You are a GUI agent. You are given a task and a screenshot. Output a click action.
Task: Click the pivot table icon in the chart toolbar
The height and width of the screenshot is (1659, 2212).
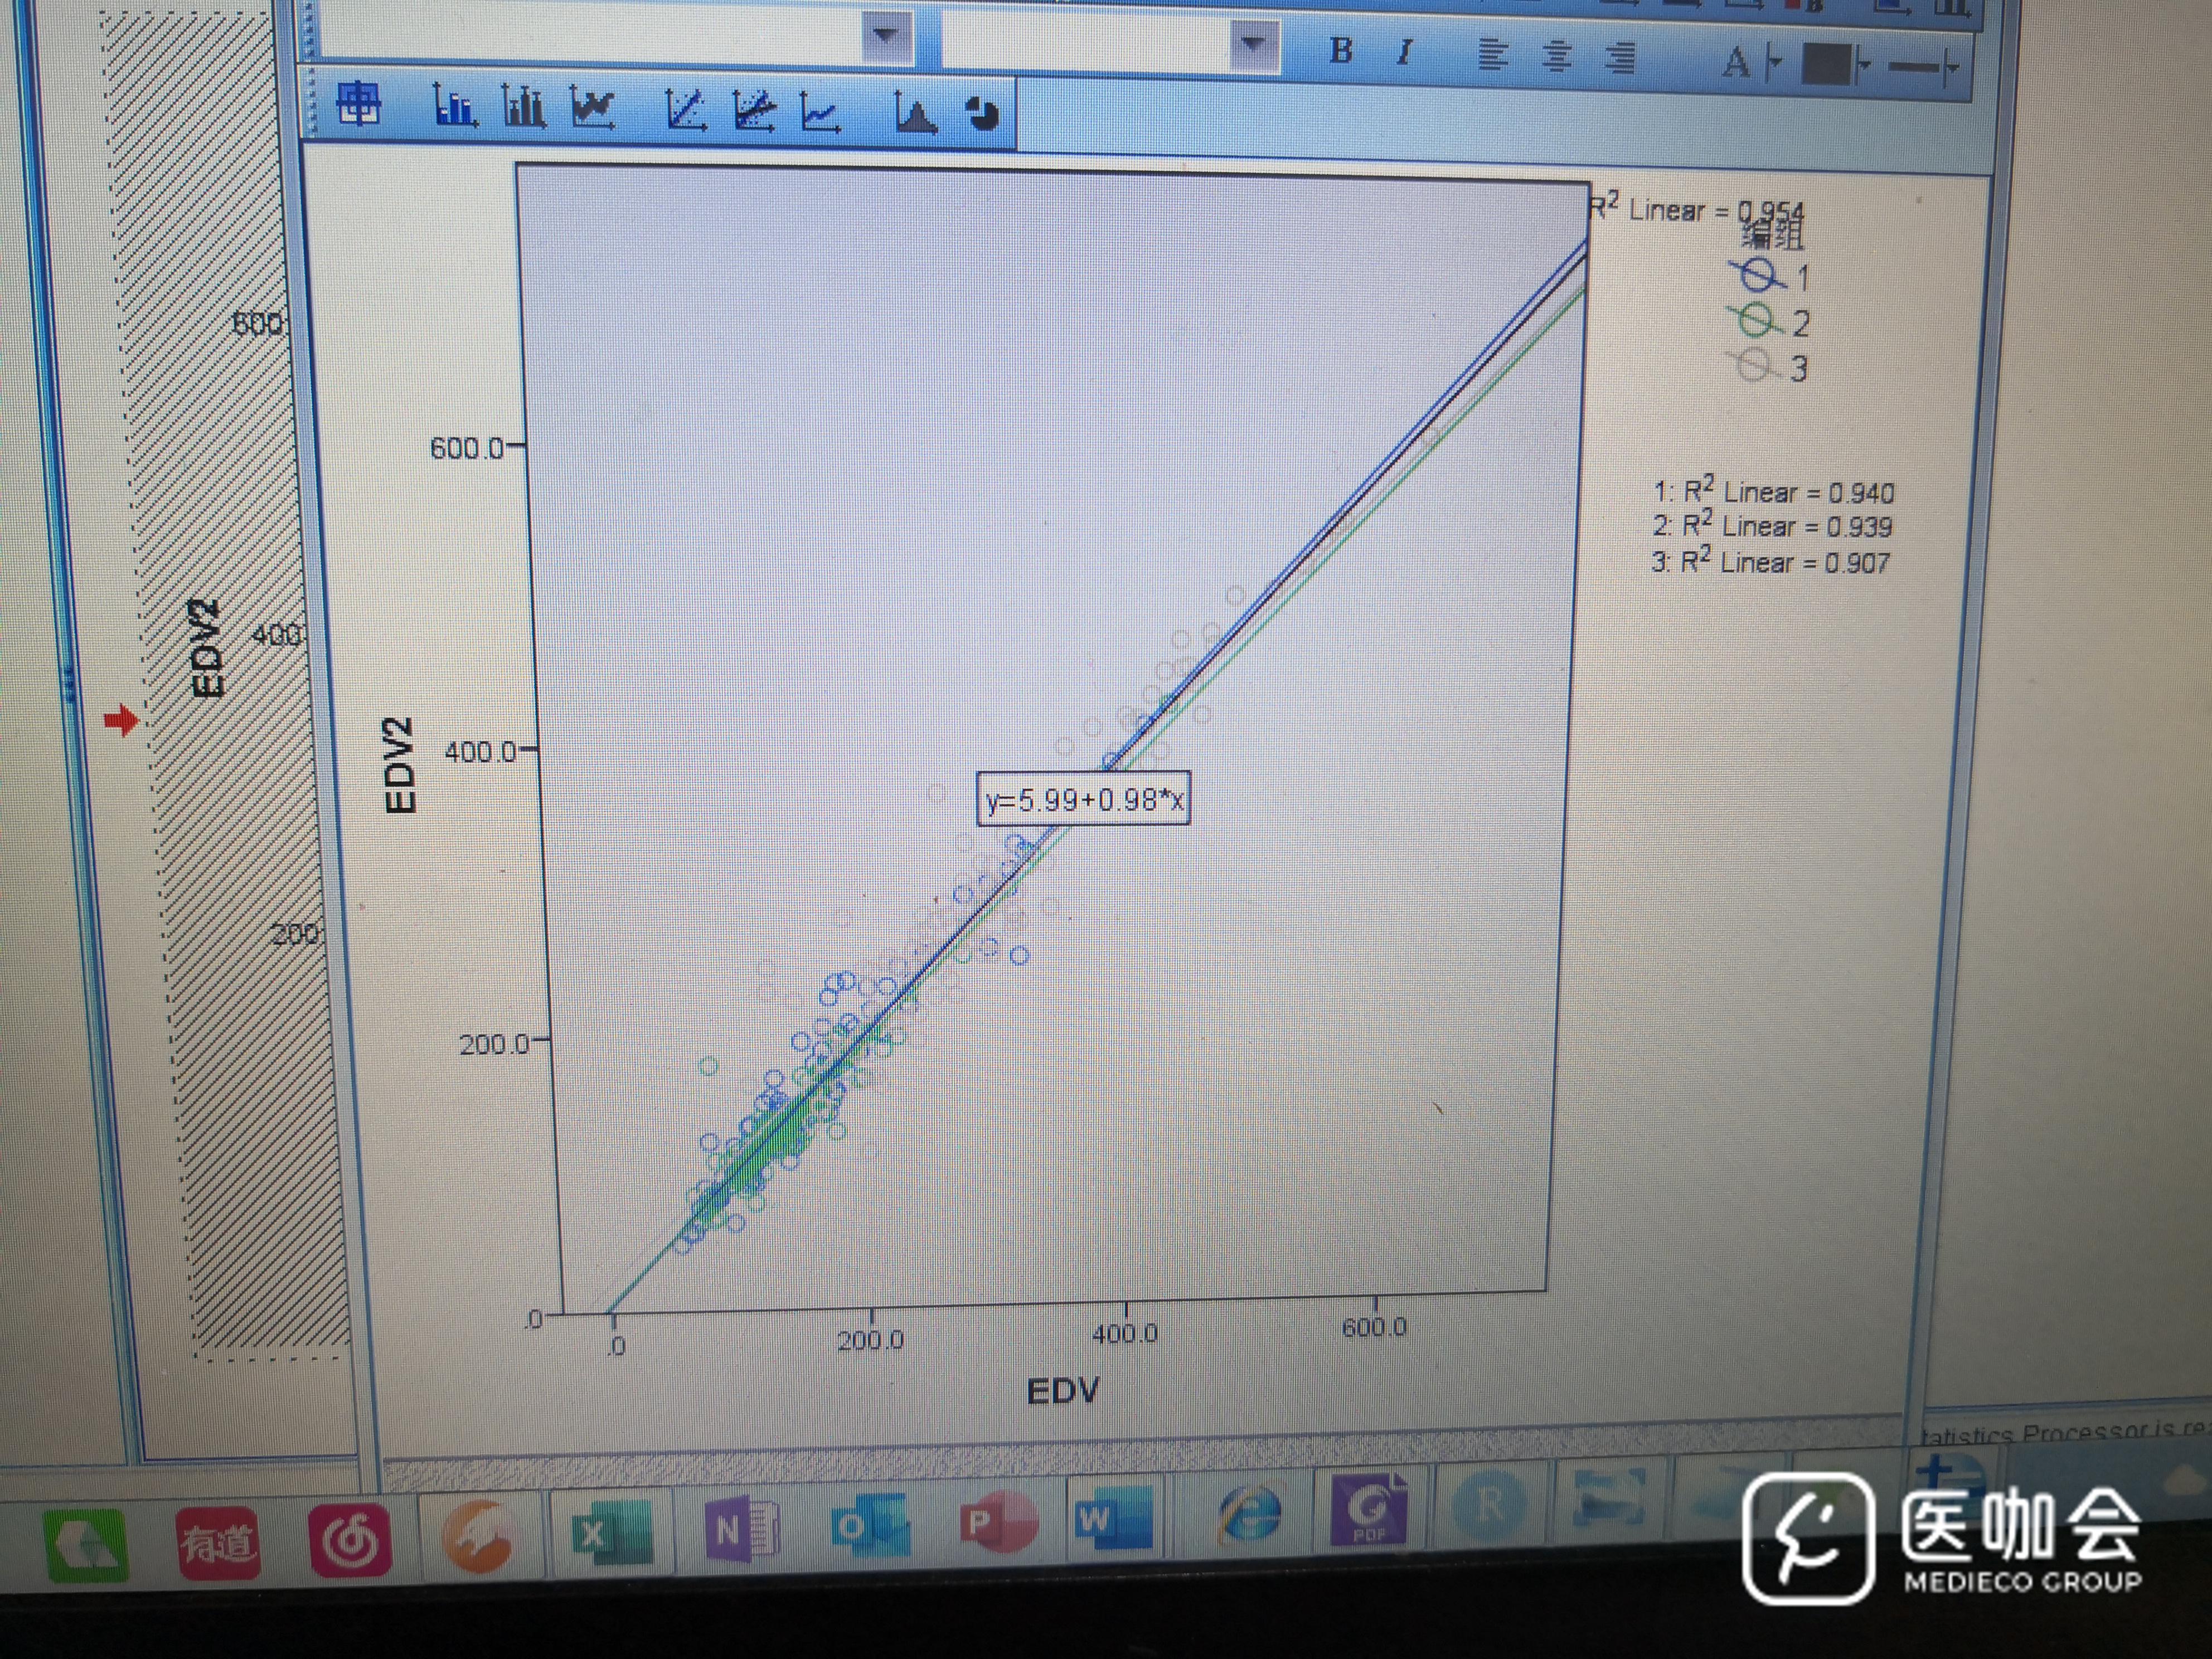[359, 104]
